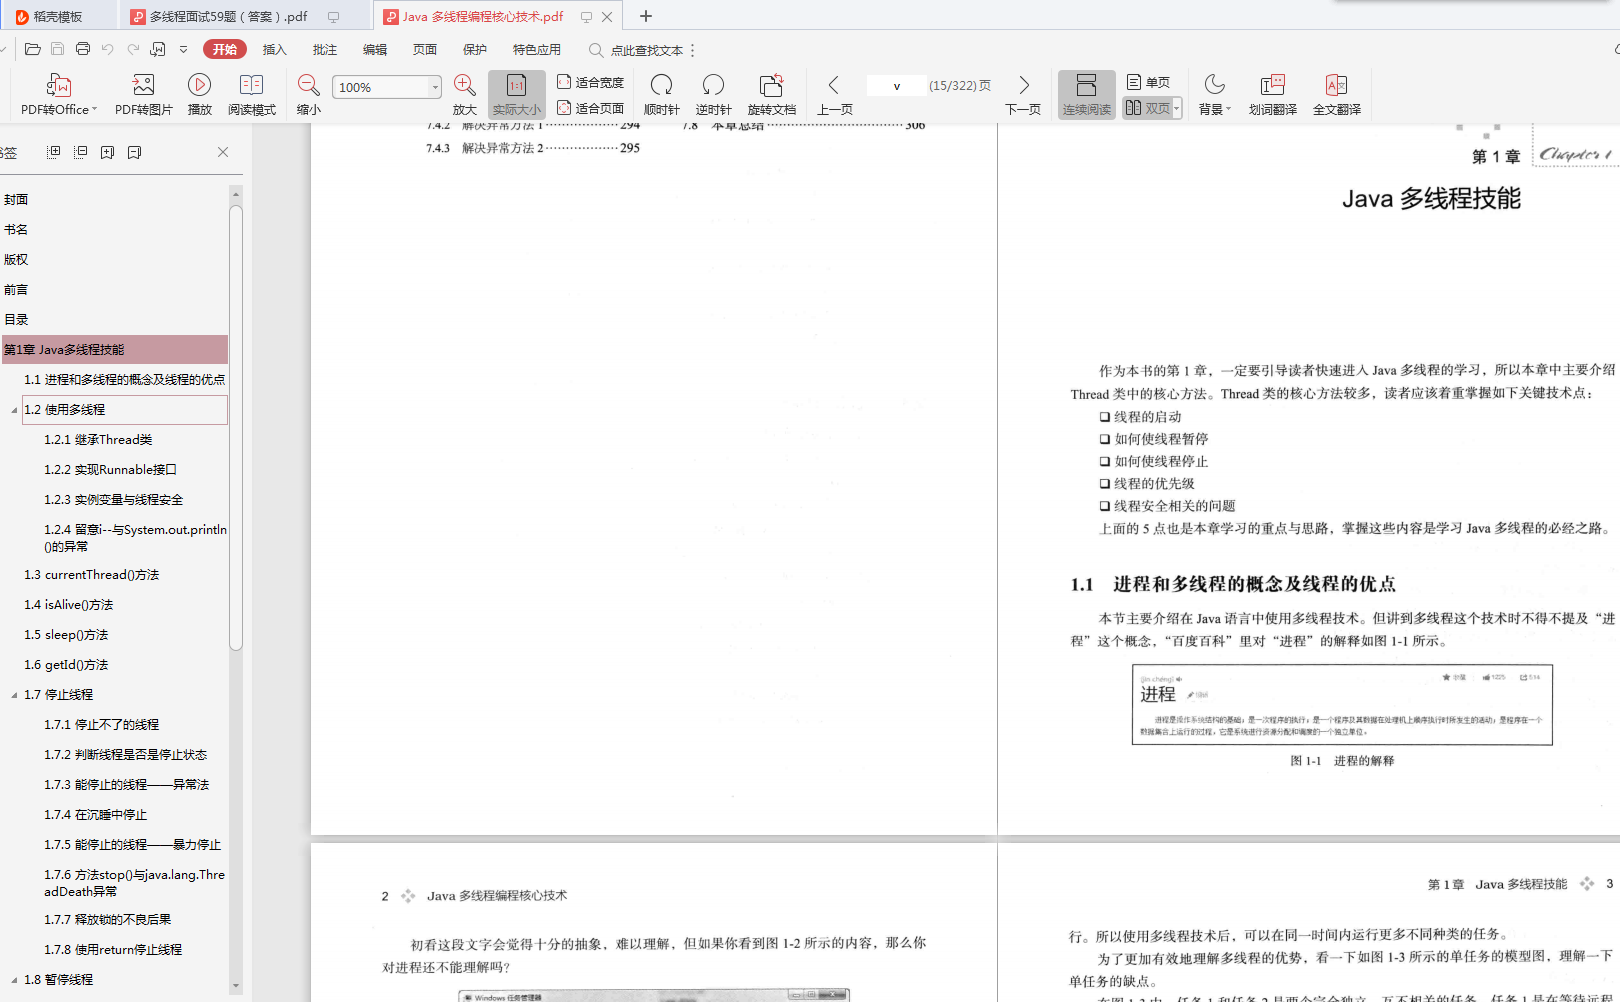
Task: Open bookmark 封面
Action: [x=16, y=200]
